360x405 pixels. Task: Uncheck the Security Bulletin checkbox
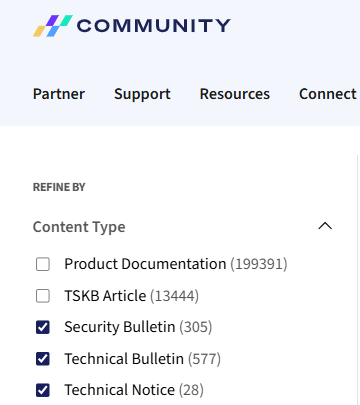[43, 327]
